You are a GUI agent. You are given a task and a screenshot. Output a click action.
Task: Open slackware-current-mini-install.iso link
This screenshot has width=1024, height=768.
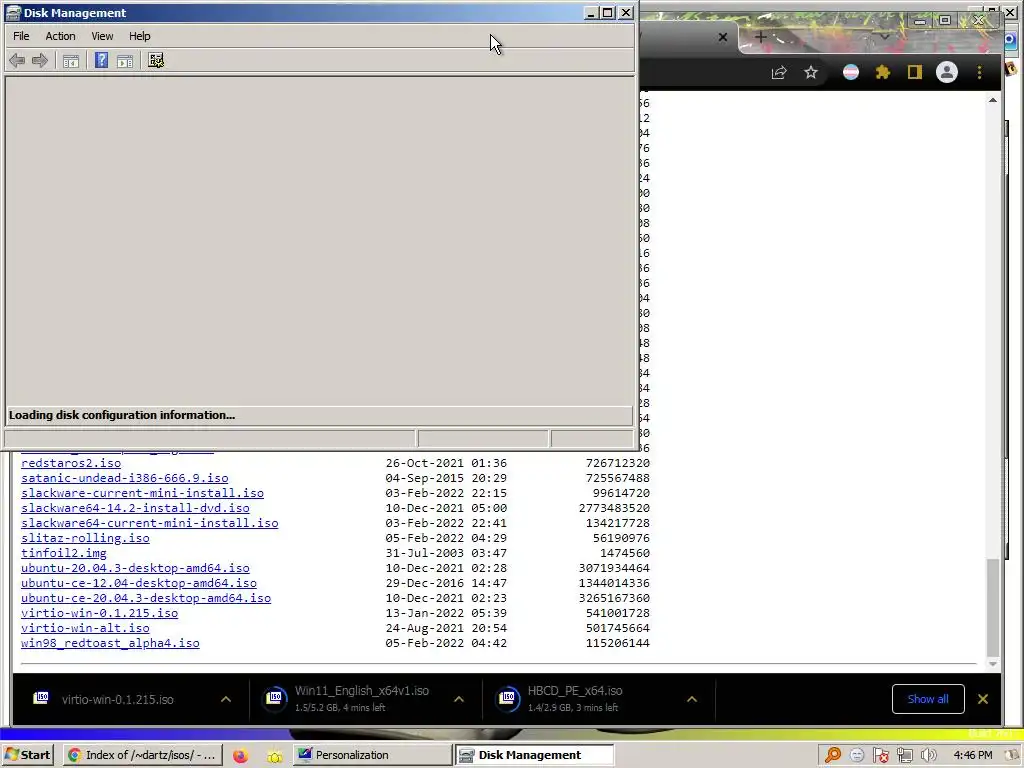pyautogui.click(x=142, y=493)
